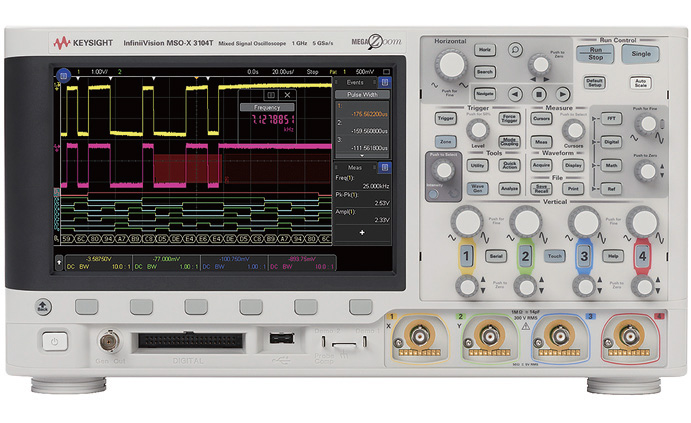The image size is (691, 423).
Task: Hit the Back key beside the softkeys
Action: [43, 307]
